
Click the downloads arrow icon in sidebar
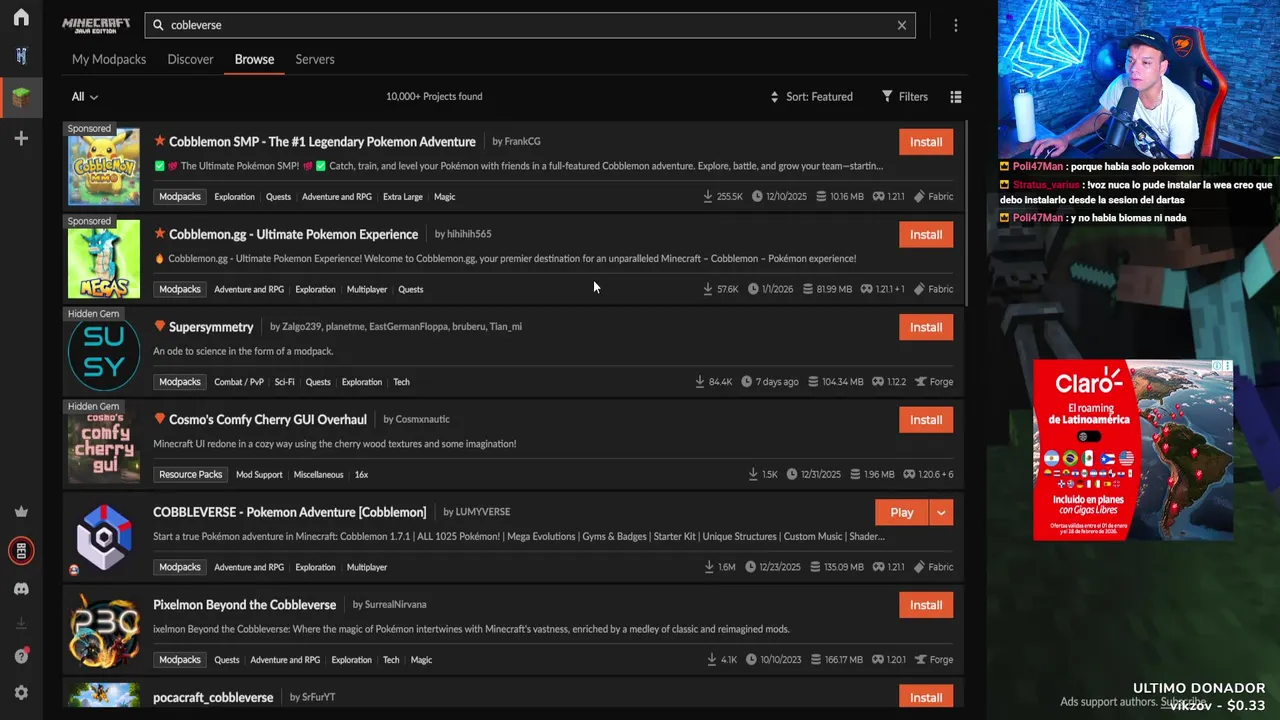21,623
